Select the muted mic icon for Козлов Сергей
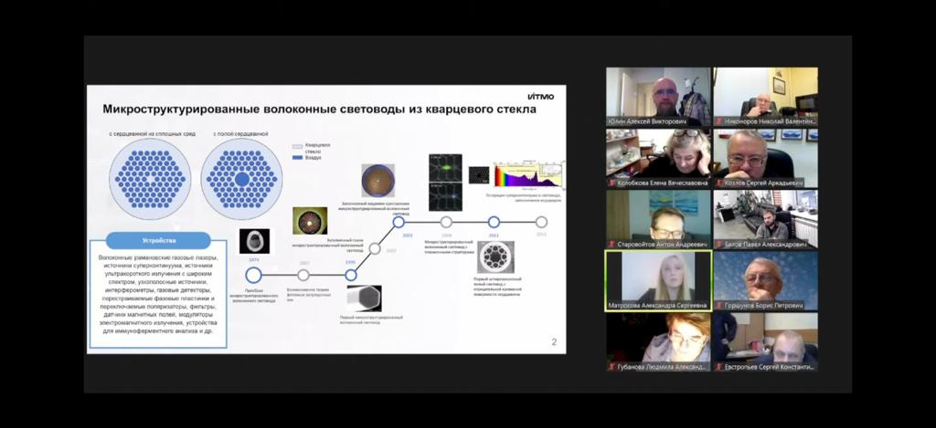 pyautogui.click(x=719, y=183)
